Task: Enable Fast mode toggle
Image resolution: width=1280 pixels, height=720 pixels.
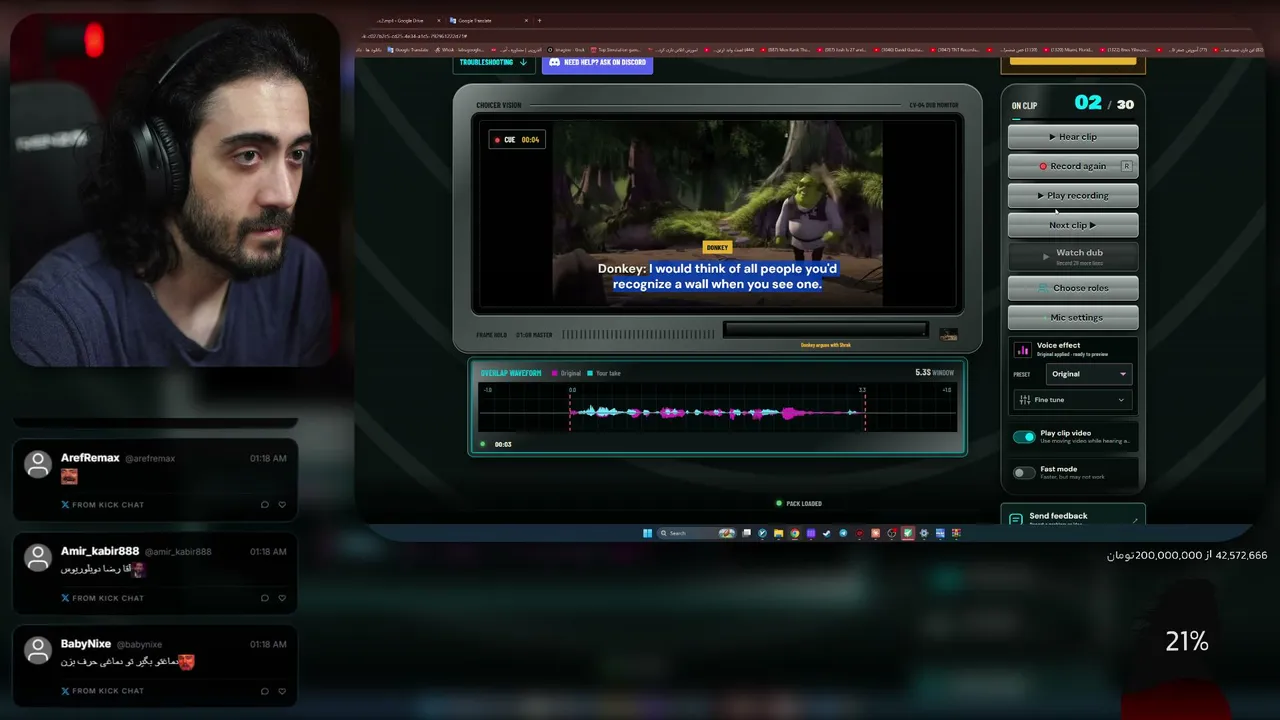Action: point(1024,473)
